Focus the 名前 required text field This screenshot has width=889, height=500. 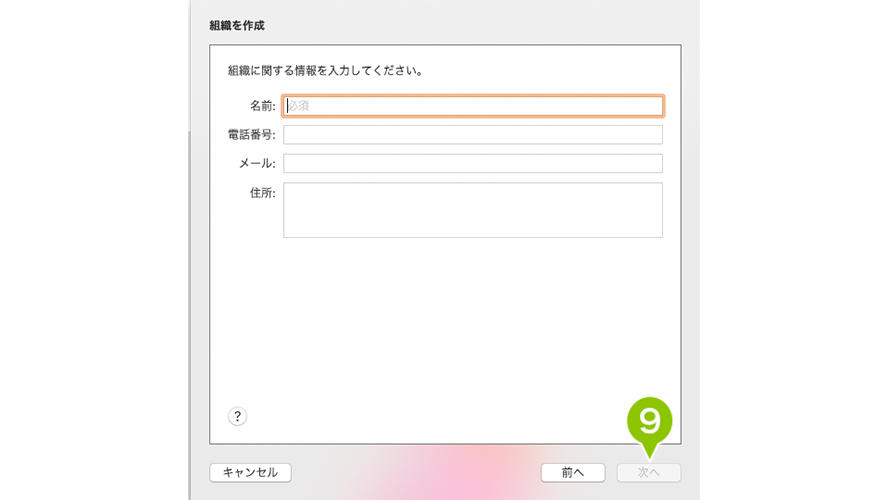tap(473, 106)
